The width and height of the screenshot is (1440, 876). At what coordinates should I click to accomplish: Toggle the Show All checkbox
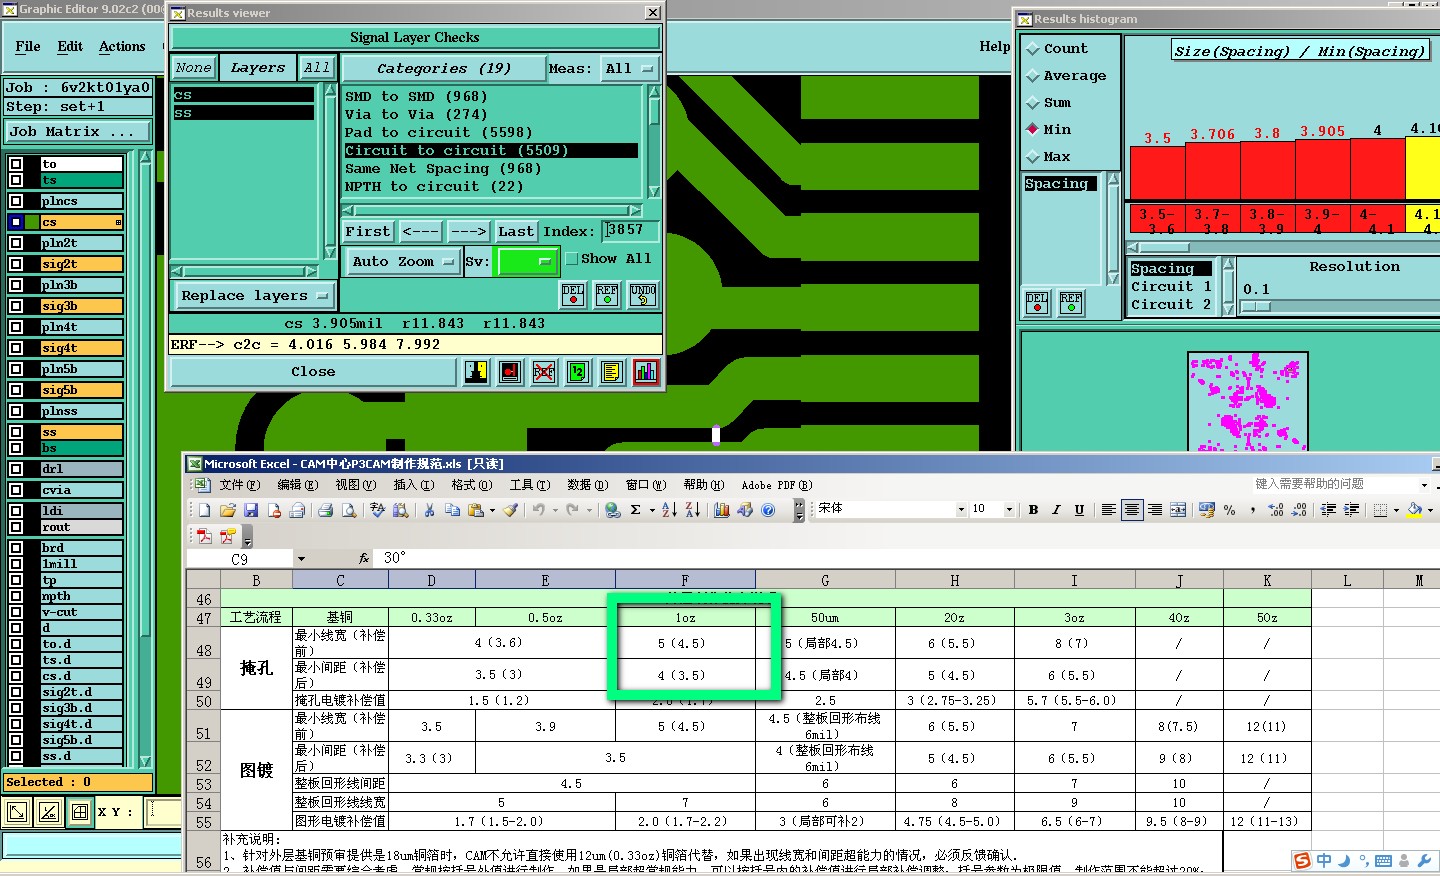[x=571, y=259]
